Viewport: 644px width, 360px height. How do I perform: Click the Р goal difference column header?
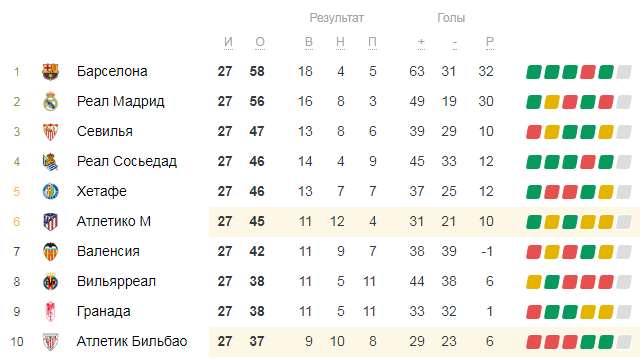490,42
